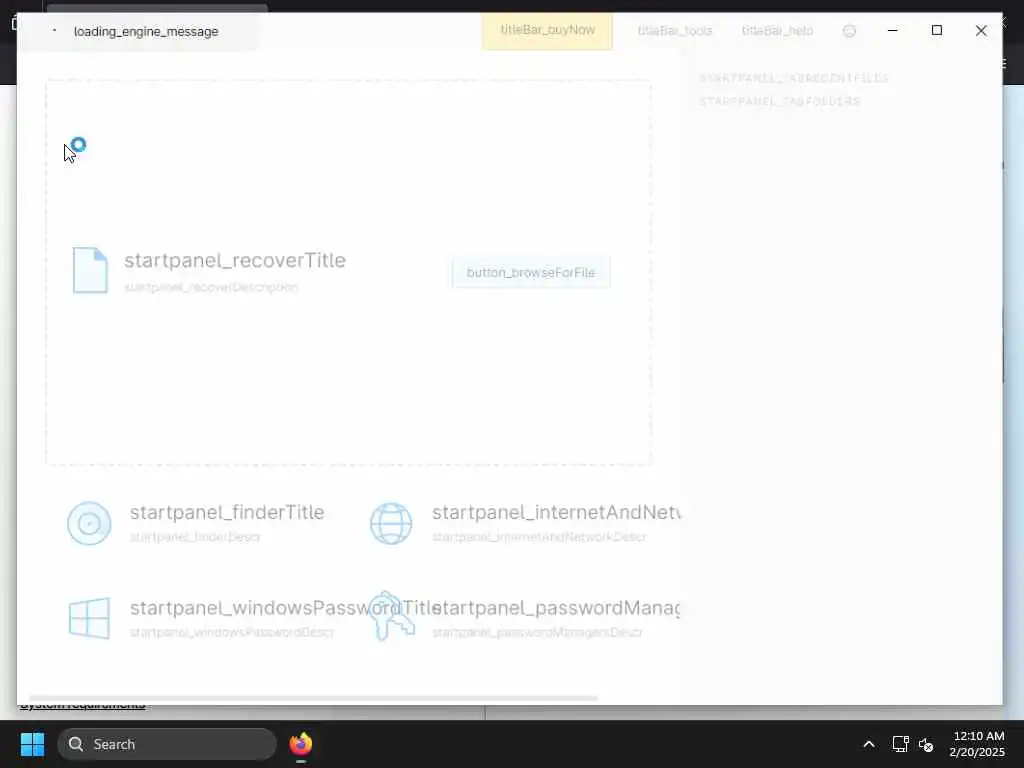Click startpanel_internetAndNetworkDescr subtitle text

[x=539, y=537]
